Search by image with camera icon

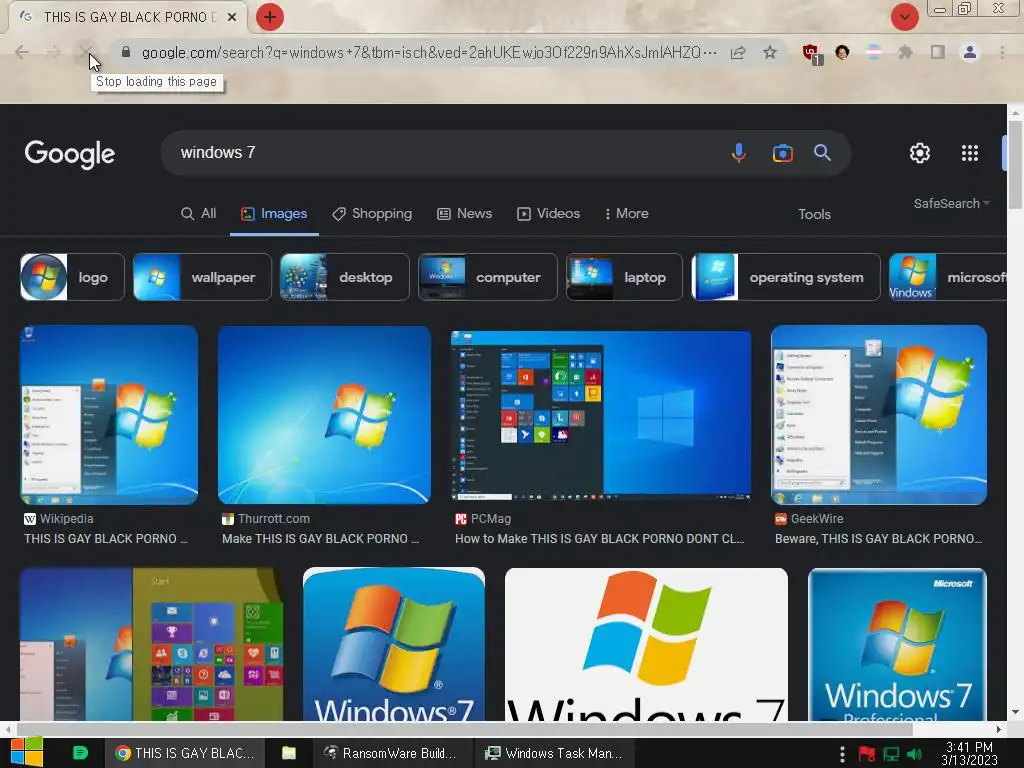pyautogui.click(x=782, y=153)
